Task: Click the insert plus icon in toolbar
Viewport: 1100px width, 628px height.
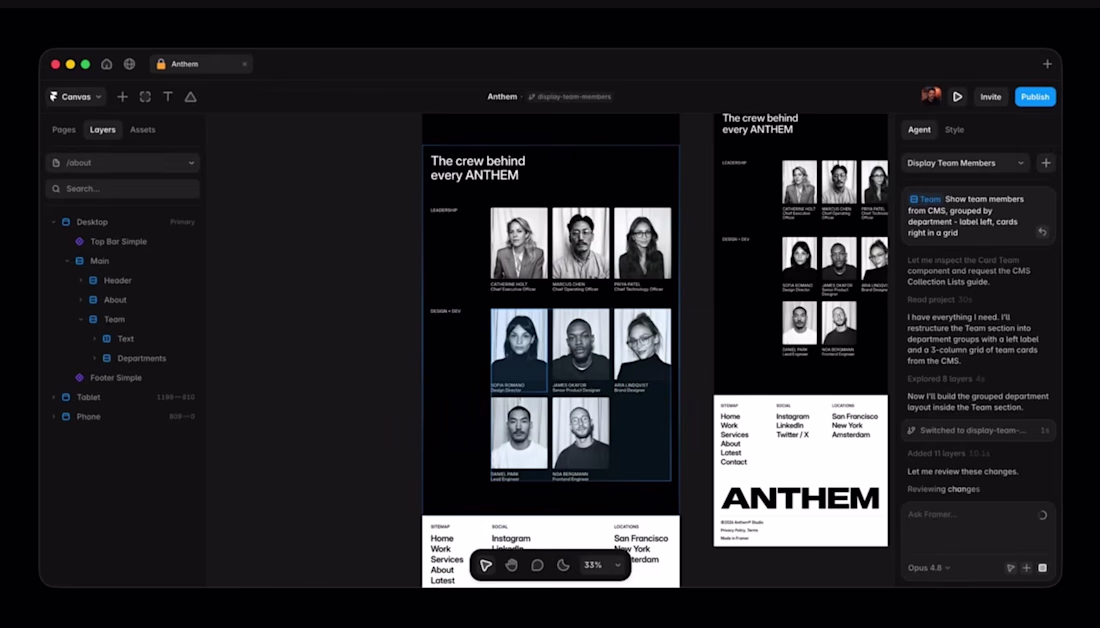Action: click(122, 97)
